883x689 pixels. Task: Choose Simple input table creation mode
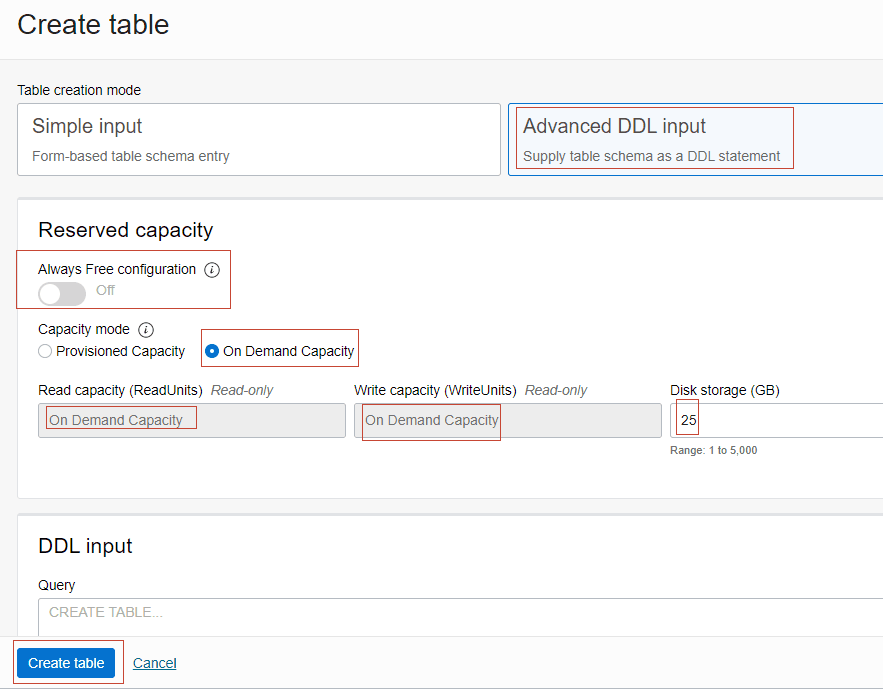259,139
